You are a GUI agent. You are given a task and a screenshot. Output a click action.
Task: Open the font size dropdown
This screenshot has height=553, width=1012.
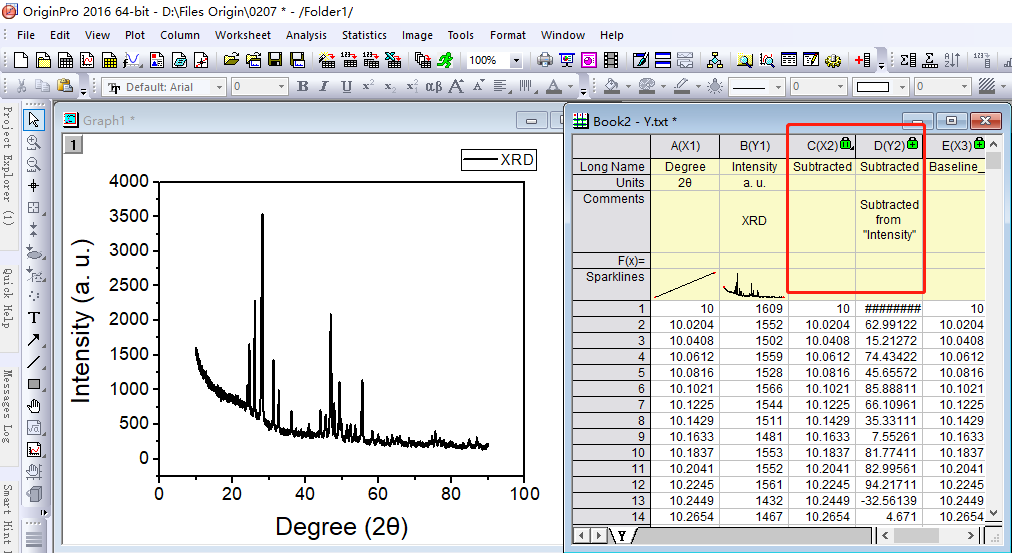pyautogui.click(x=281, y=86)
